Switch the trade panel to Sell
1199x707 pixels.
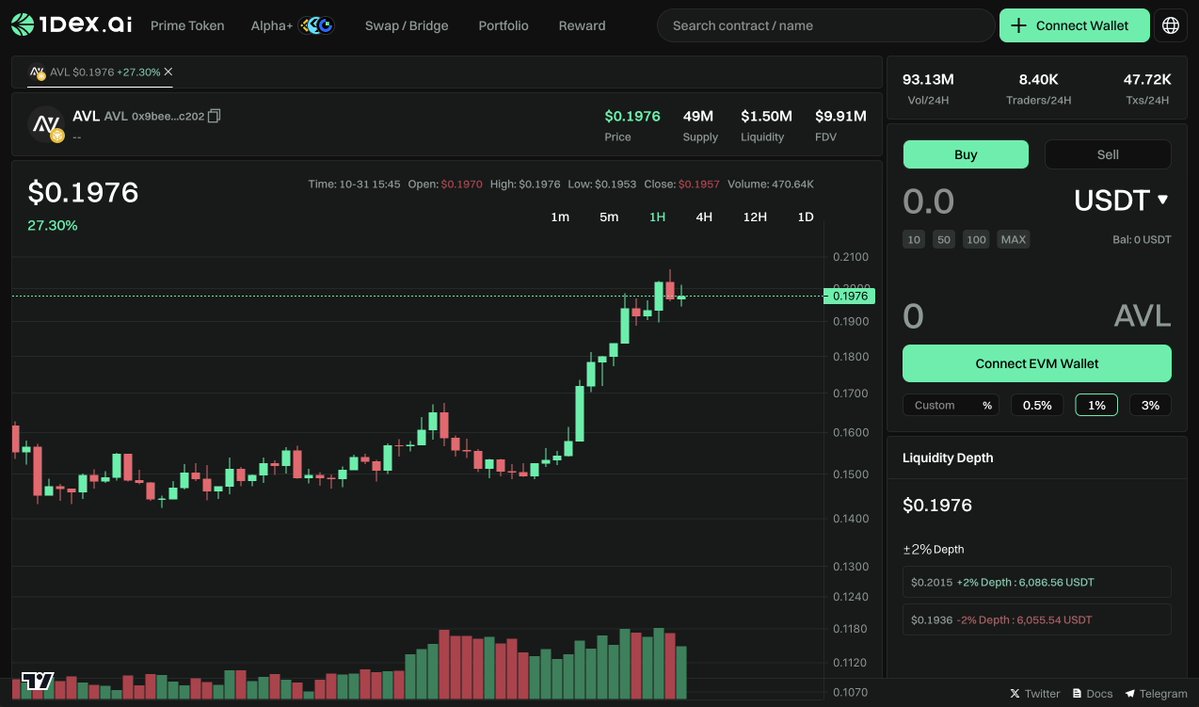pos(1107,154)
